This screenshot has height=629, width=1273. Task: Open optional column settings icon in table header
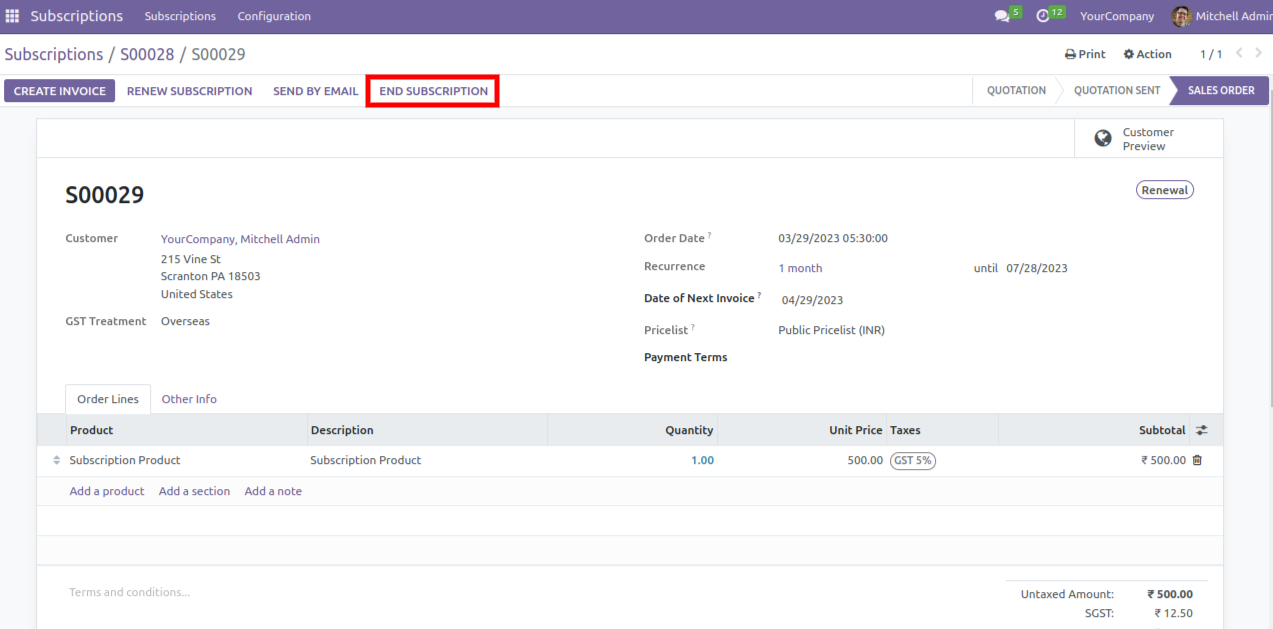pos(1202,430)
